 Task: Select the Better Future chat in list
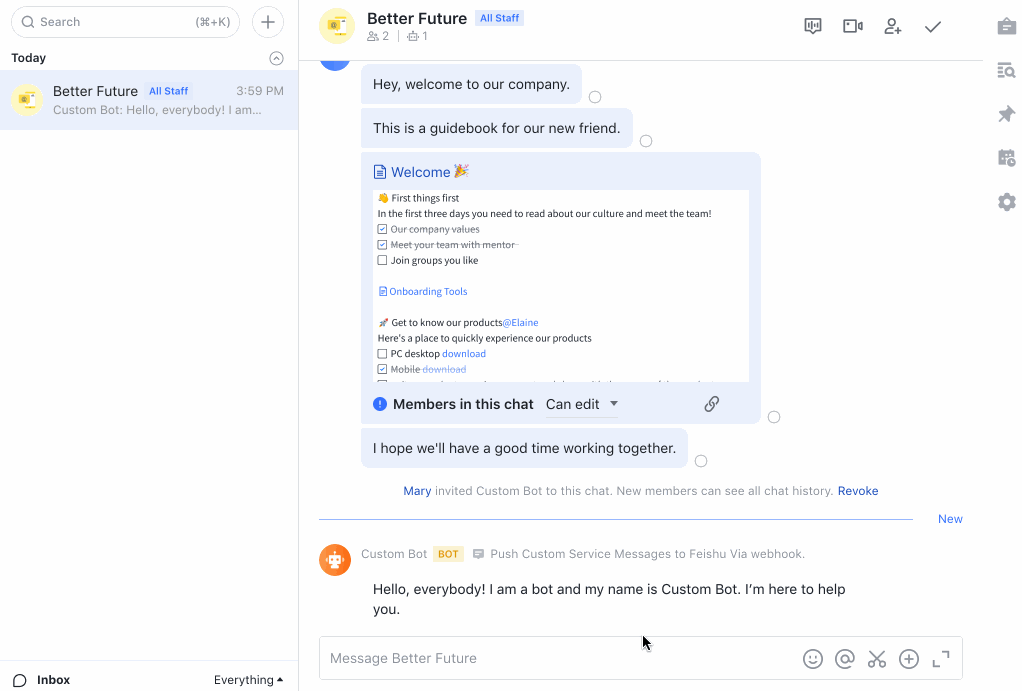[149, 100]
